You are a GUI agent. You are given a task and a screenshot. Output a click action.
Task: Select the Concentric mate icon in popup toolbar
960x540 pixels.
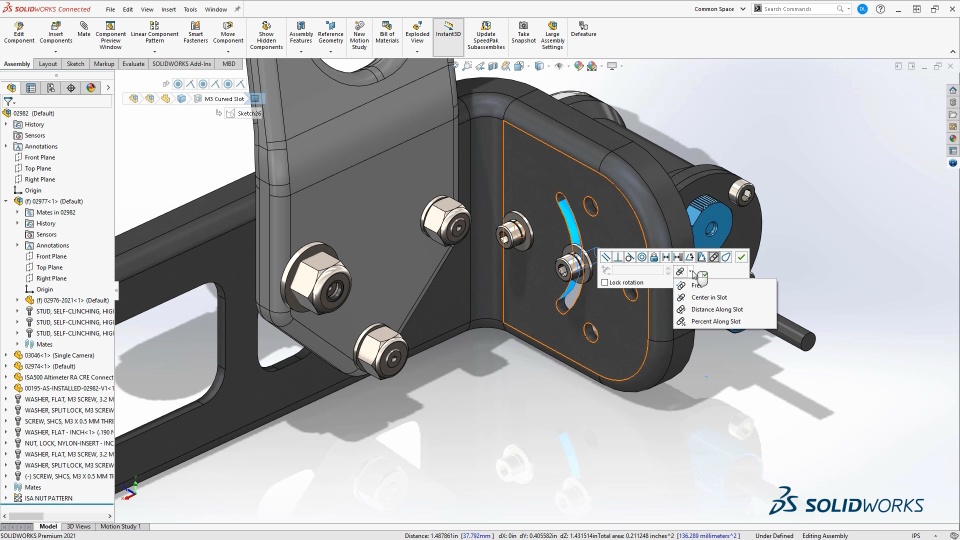pyautogui.click(x=642, y=257)
